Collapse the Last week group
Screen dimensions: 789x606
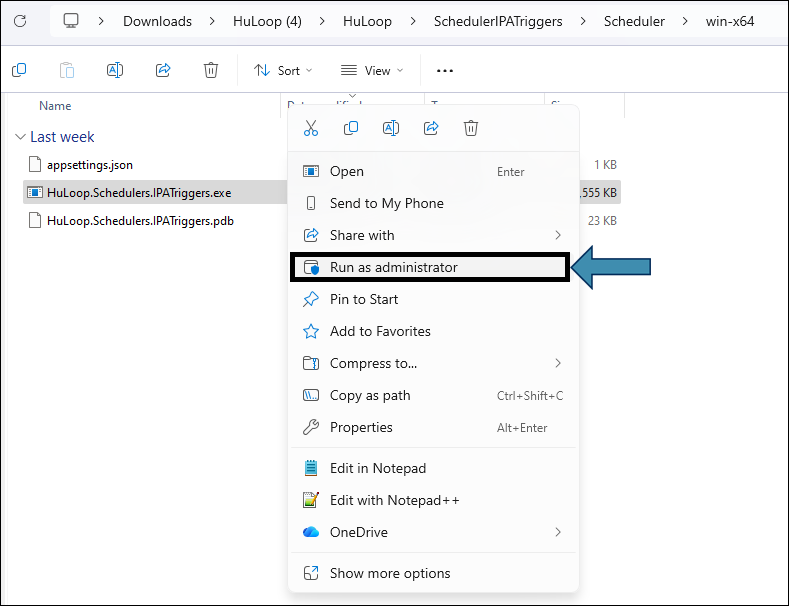click(20, 137)
